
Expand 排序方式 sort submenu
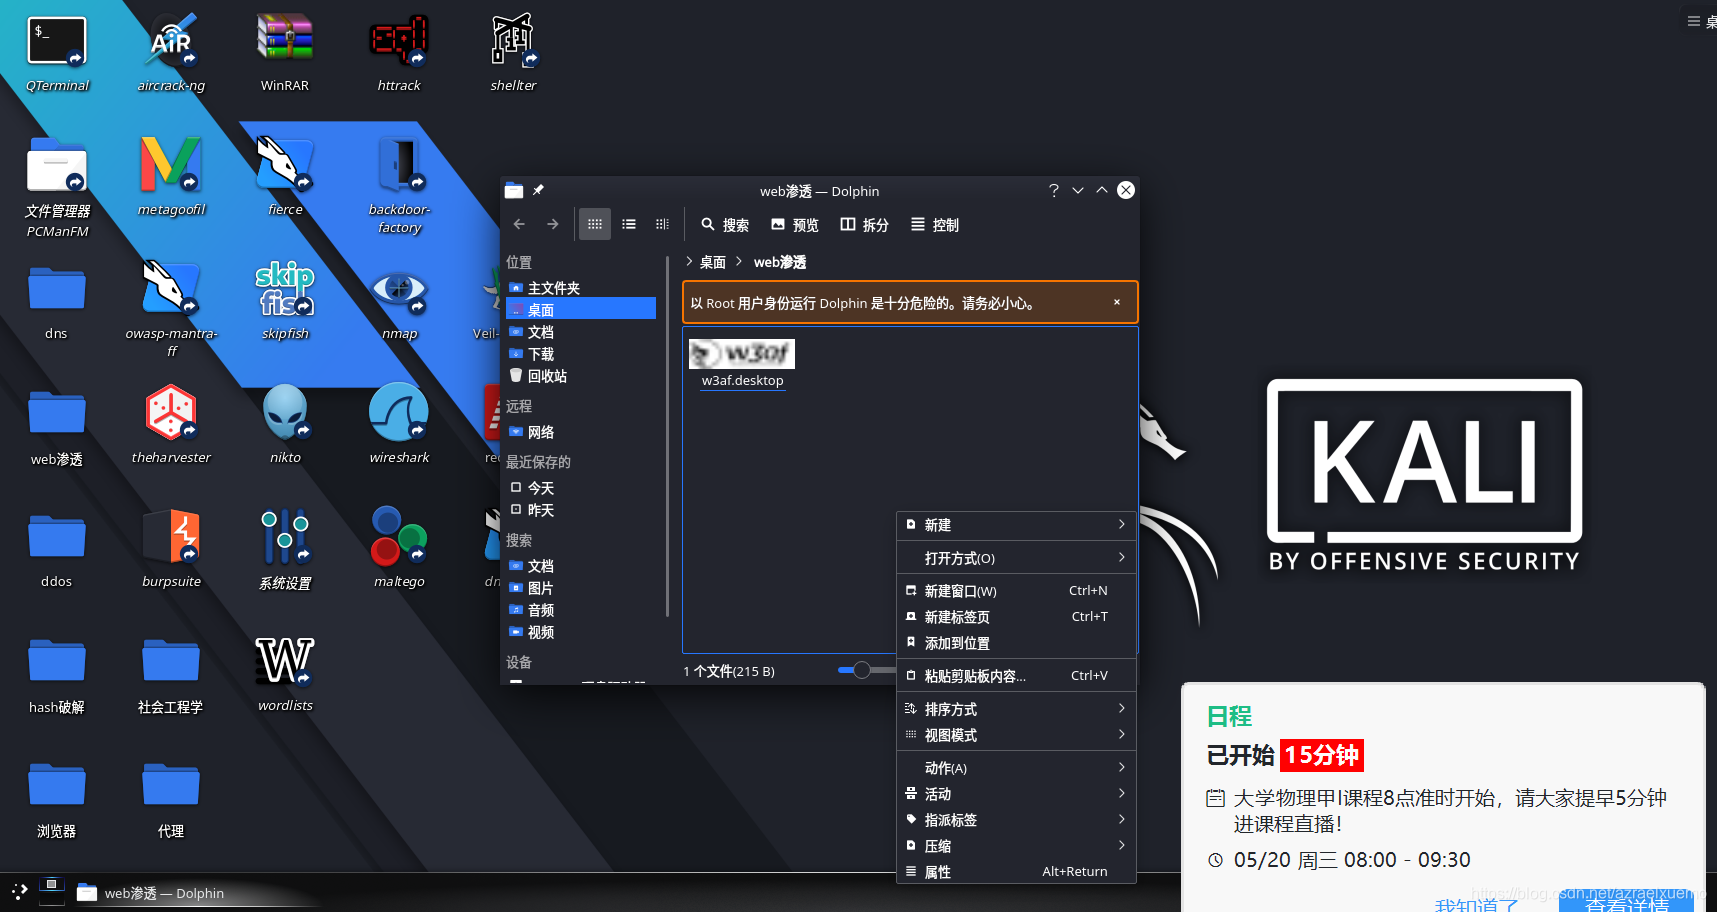(1016, 709)
